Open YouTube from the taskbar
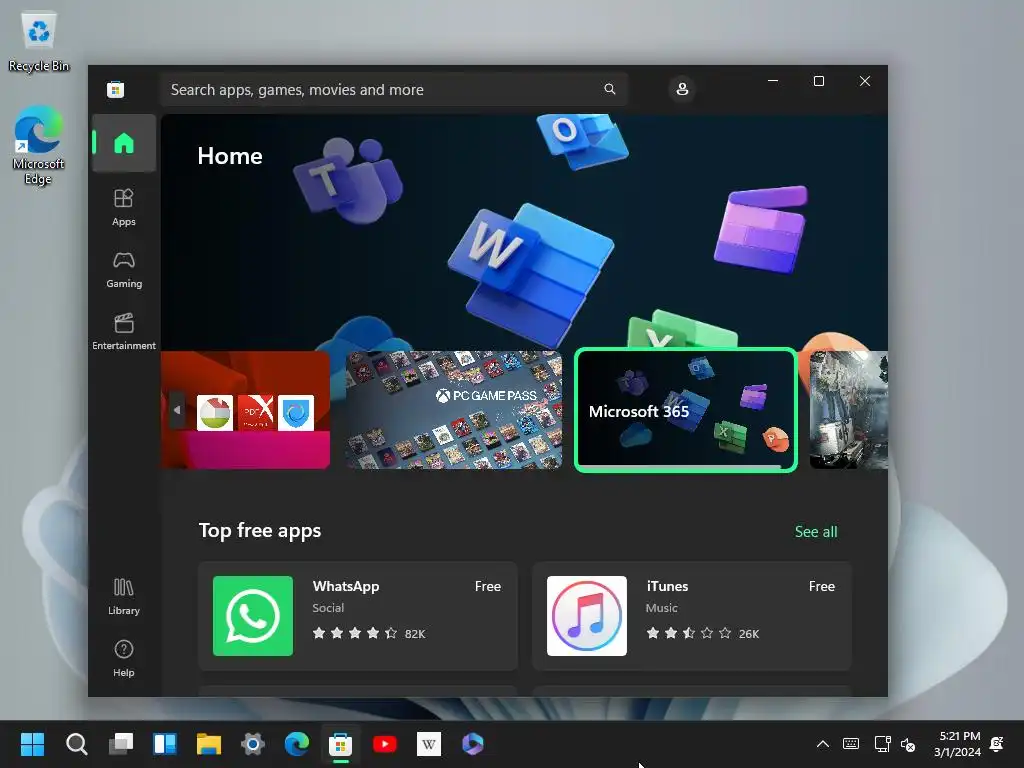1024x768 pixels. 385,744
